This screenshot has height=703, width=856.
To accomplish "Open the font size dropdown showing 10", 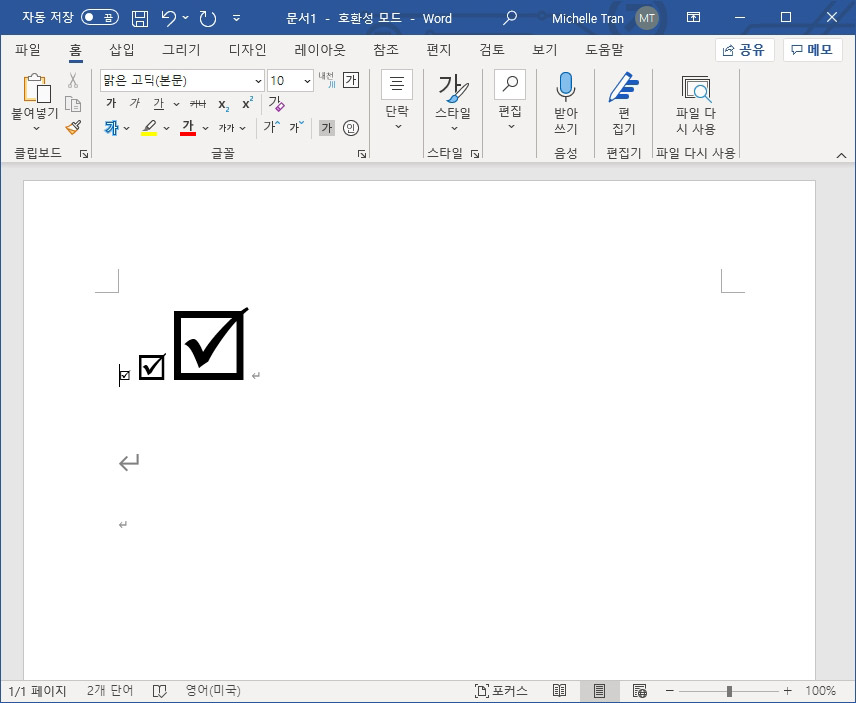I will (307, 81).
